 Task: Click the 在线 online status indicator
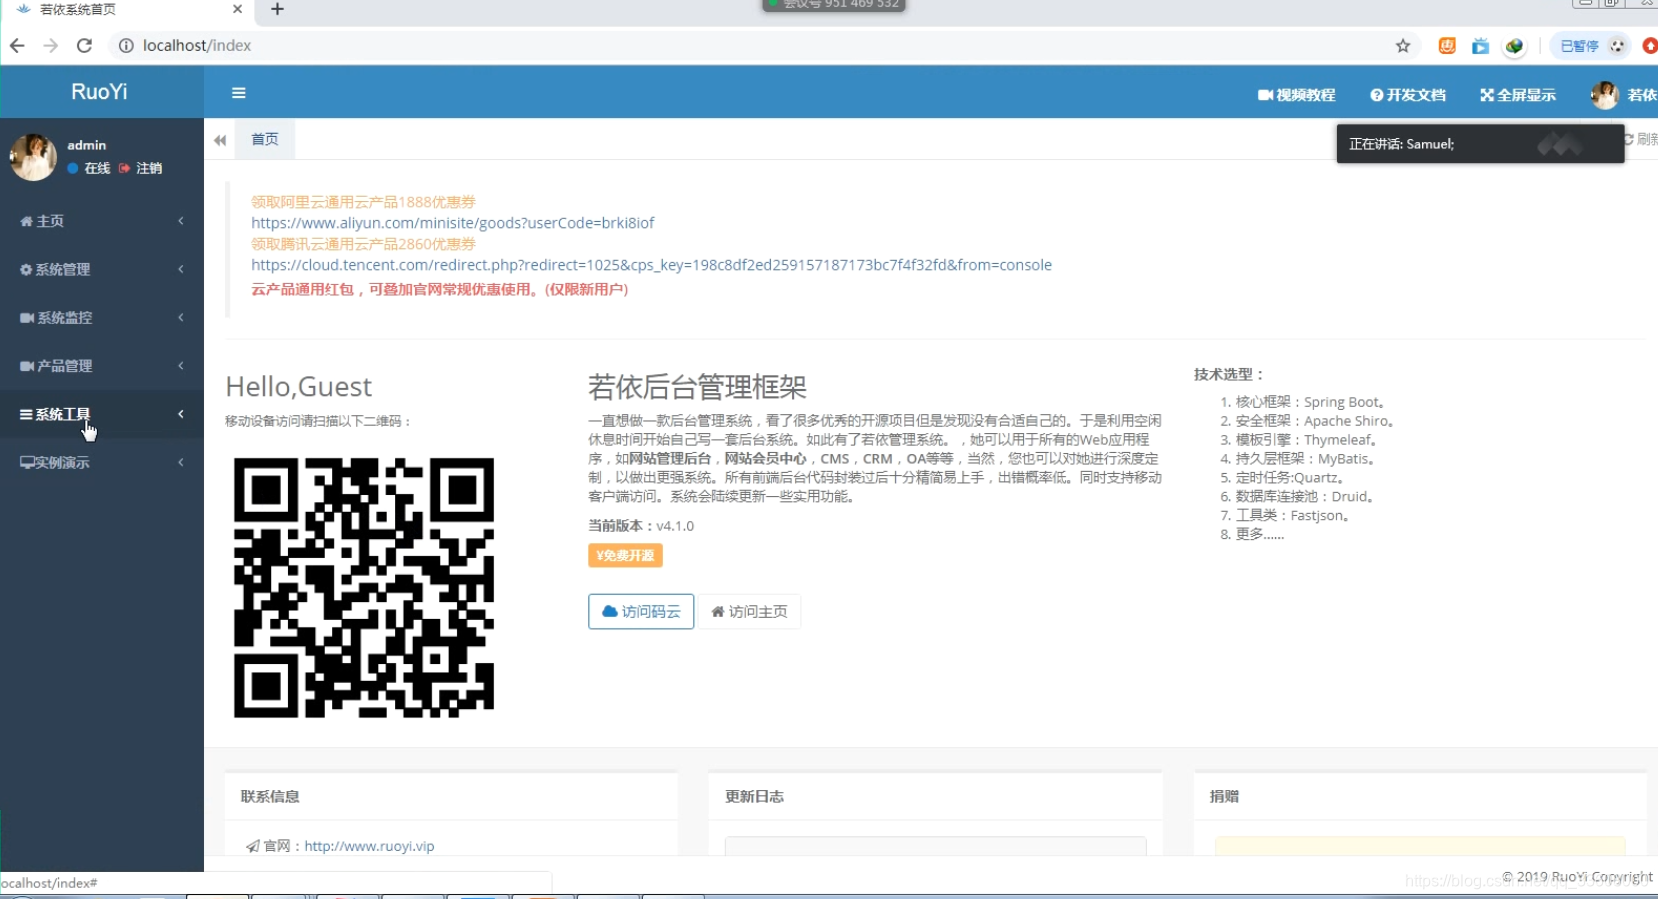click(x=89, y=168)
